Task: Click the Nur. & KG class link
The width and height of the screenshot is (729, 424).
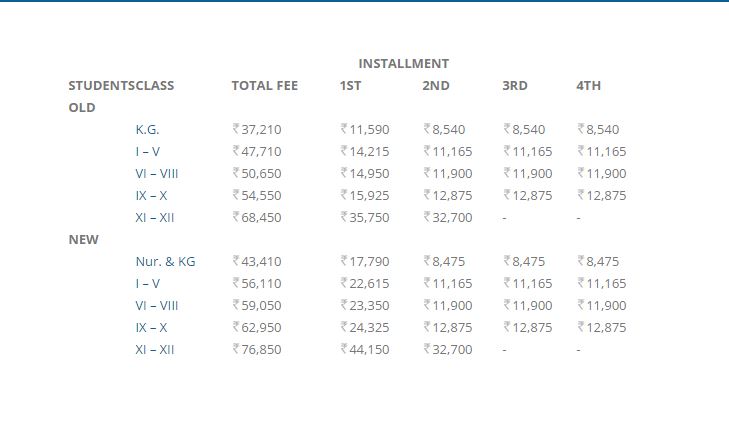Action: coord(165,261)
